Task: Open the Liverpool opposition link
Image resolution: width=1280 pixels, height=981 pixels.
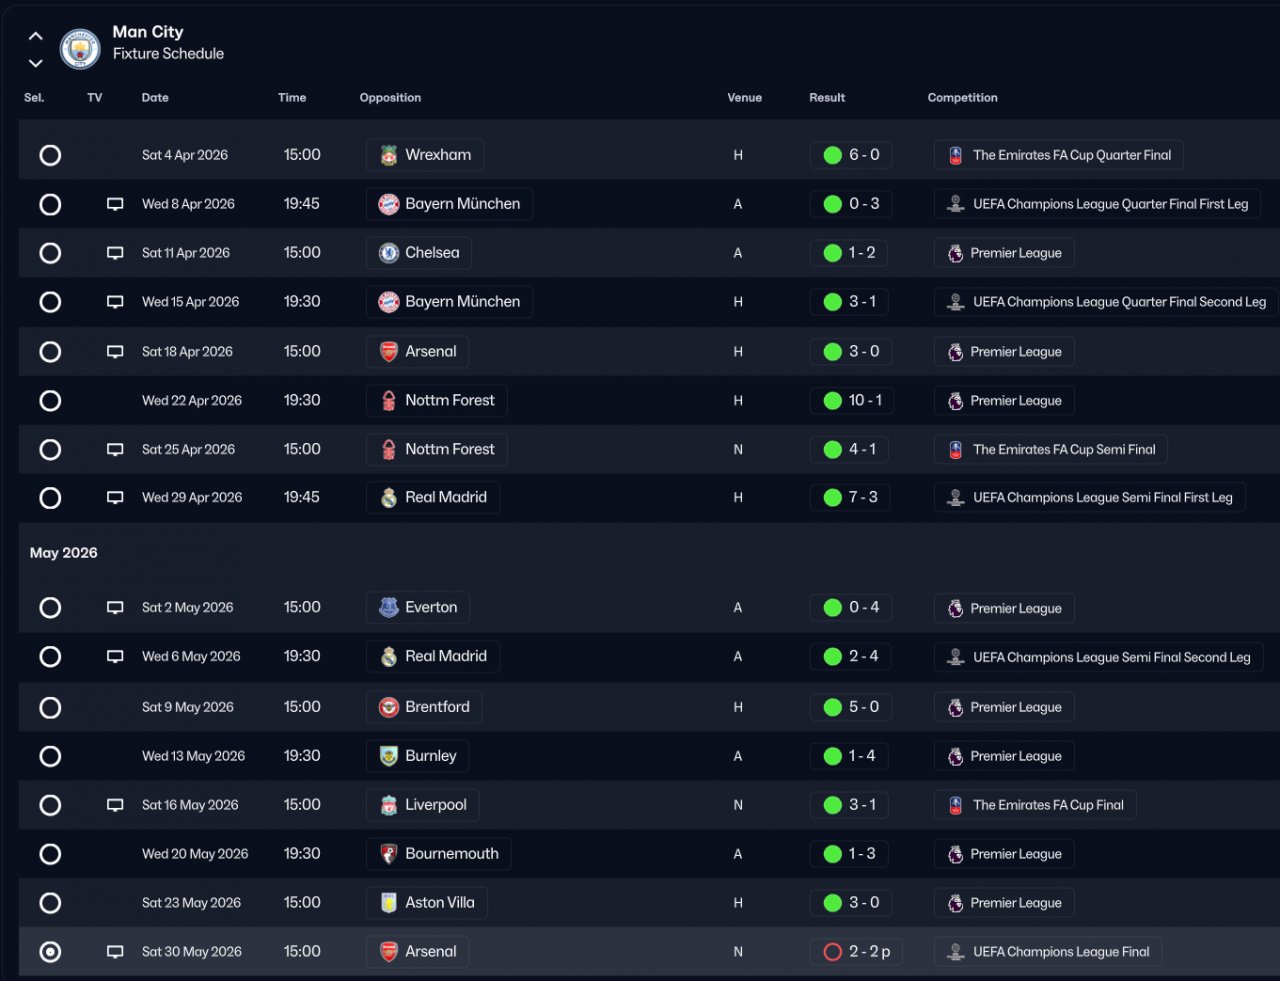Action: [435, 805]
